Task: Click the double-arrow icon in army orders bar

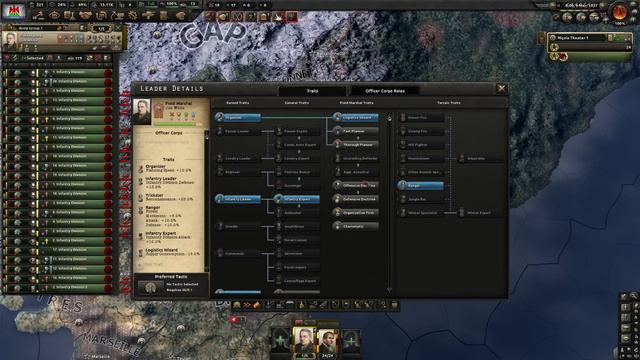Action: click(x=246, y=305)
